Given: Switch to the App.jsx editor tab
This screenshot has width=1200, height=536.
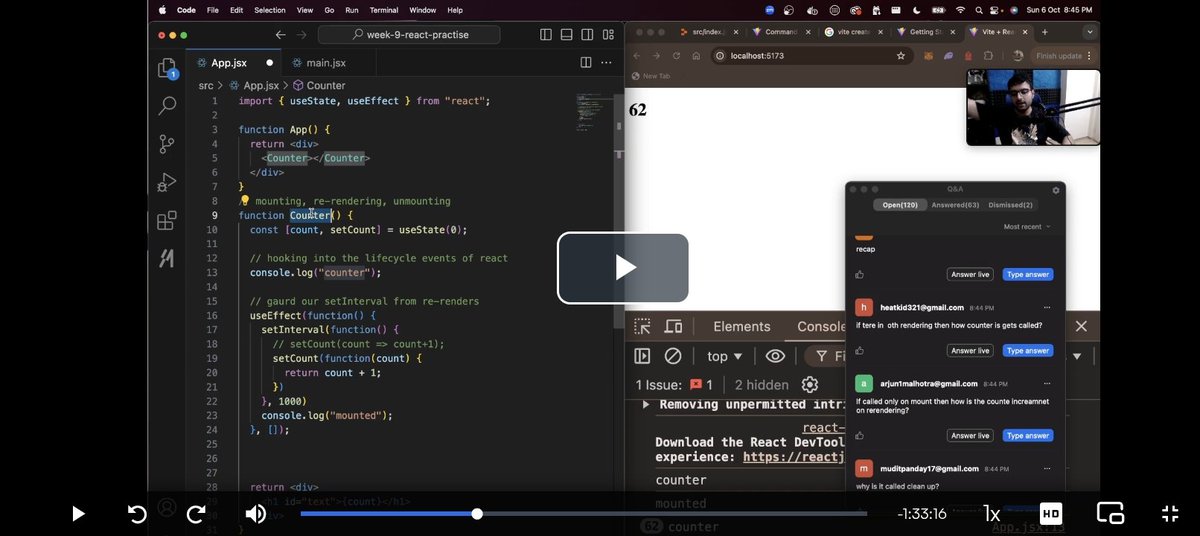Looking at the screenshot, I should click(228, 63).
